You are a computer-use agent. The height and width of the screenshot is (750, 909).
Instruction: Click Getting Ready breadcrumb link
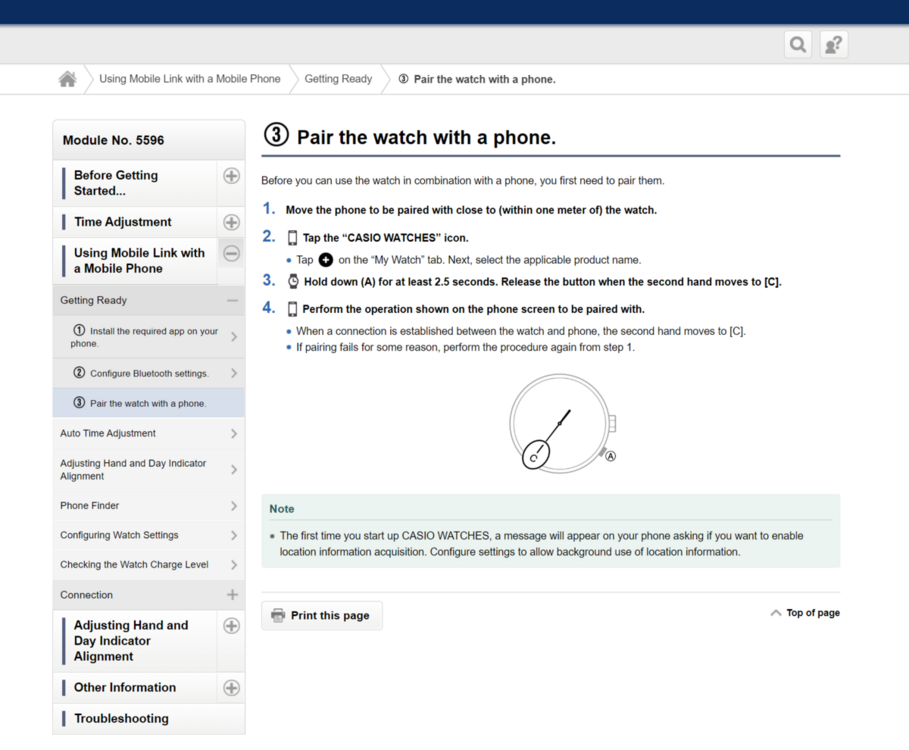coord(338,79)
